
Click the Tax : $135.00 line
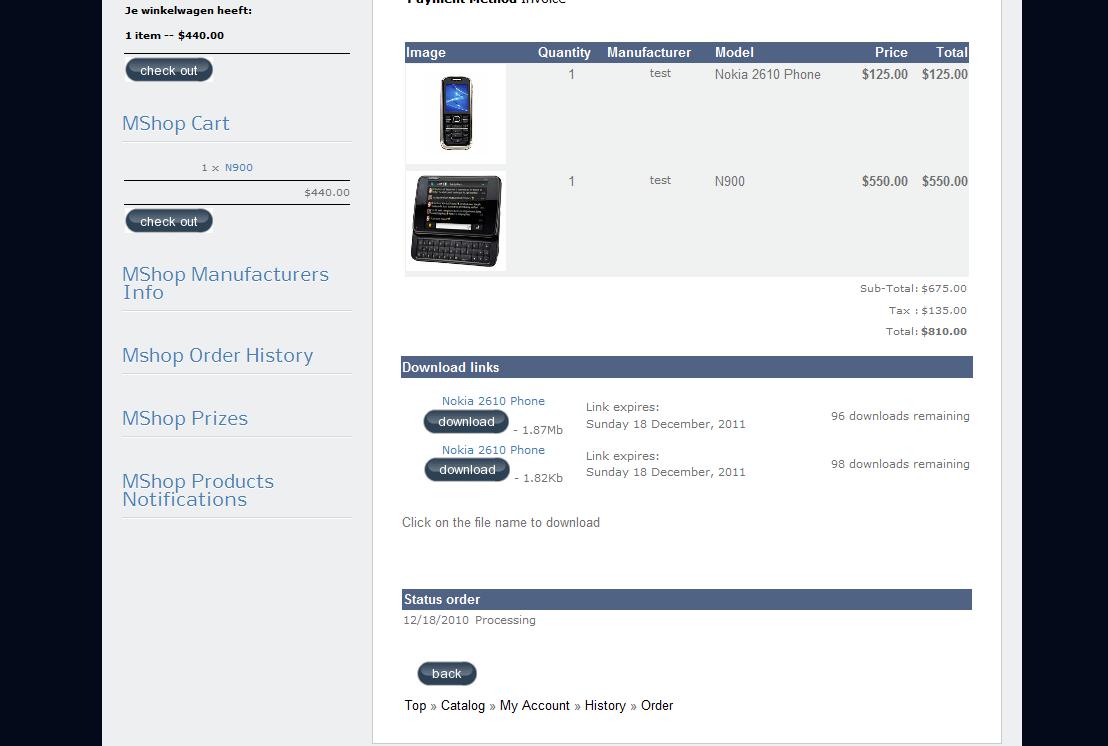928,310
